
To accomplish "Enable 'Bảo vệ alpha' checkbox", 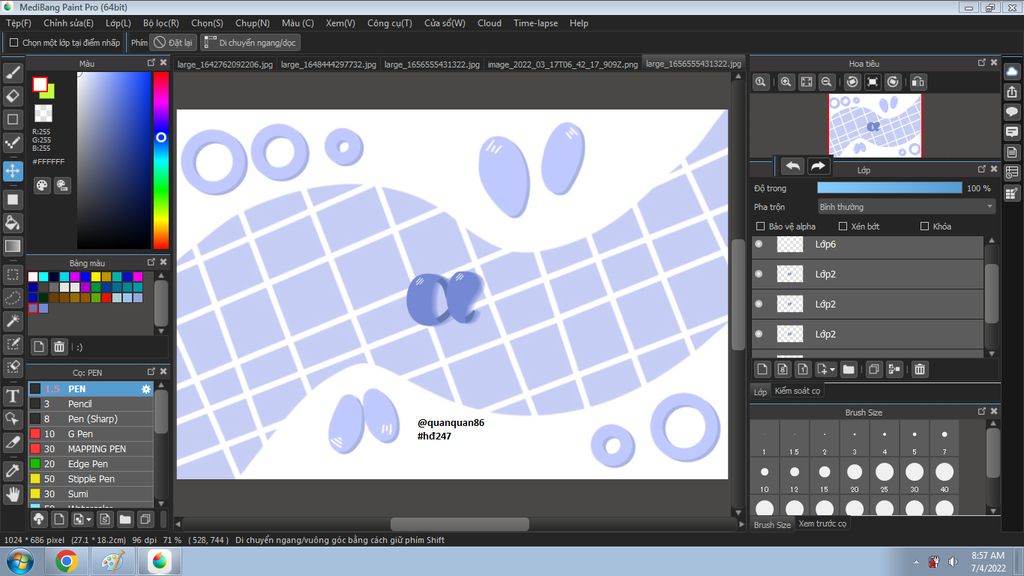I will click(x=760, y=226).
